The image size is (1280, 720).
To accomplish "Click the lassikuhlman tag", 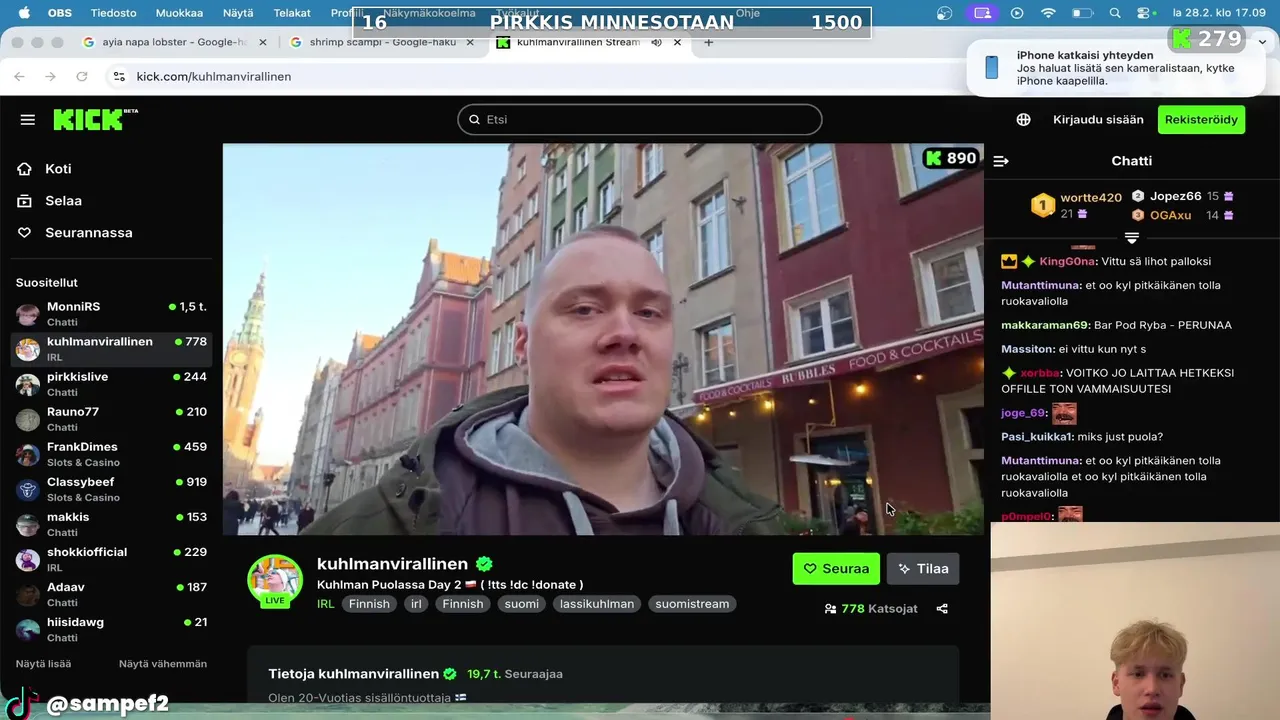I will click(597, 604).
